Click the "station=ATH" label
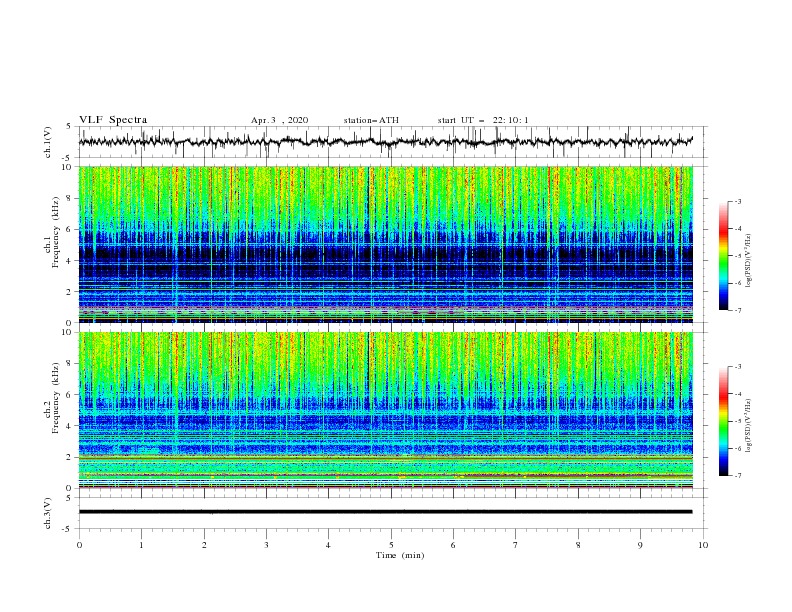 click(x=371, y=120)
